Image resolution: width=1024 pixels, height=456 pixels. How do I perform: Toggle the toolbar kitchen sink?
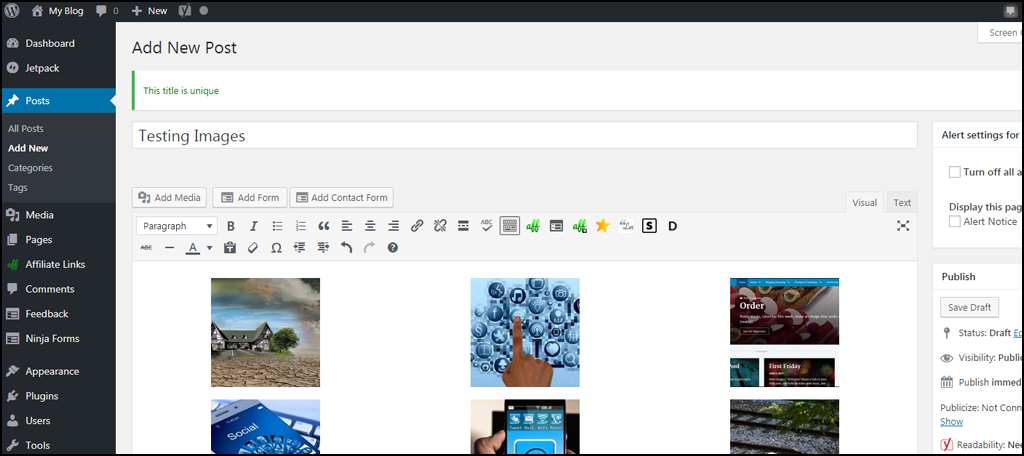pyautogui.click(x=509, y=226)
